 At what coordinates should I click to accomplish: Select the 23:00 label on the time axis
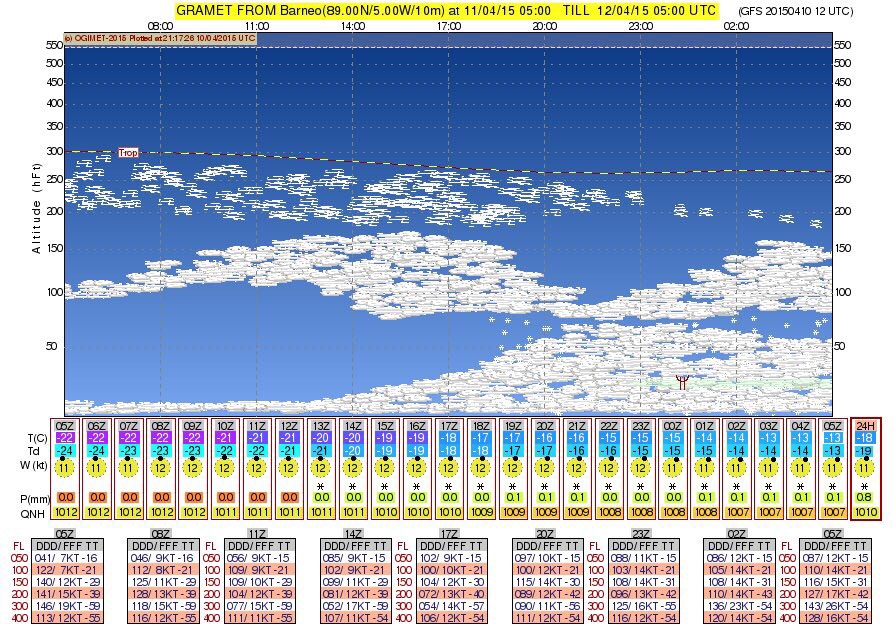tap(640, 26)
